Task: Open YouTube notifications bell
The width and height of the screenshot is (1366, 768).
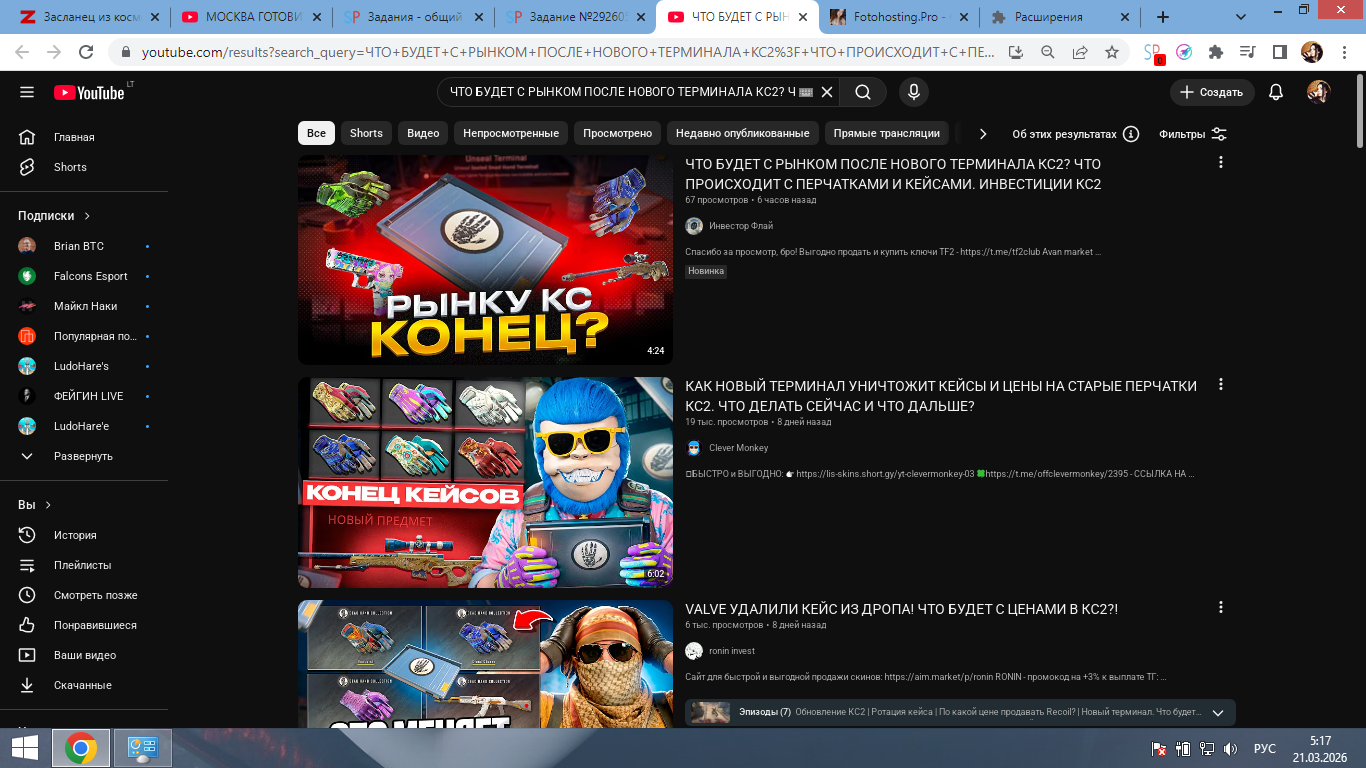Action: click(x=1276, y=92)
